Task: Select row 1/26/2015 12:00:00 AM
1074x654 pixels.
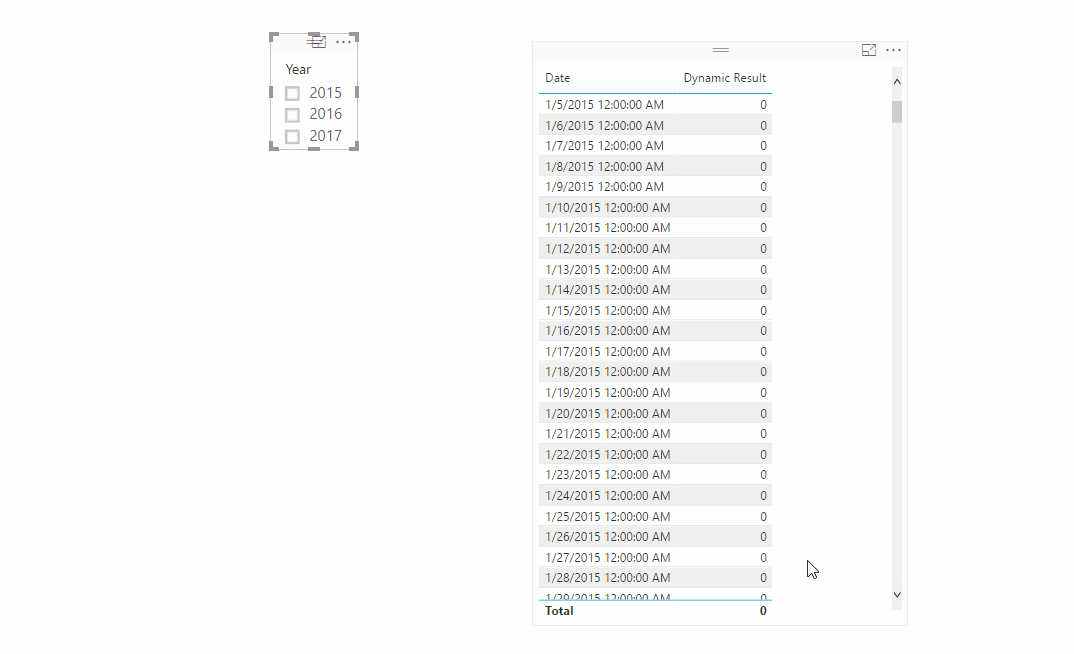Action: 655,536
